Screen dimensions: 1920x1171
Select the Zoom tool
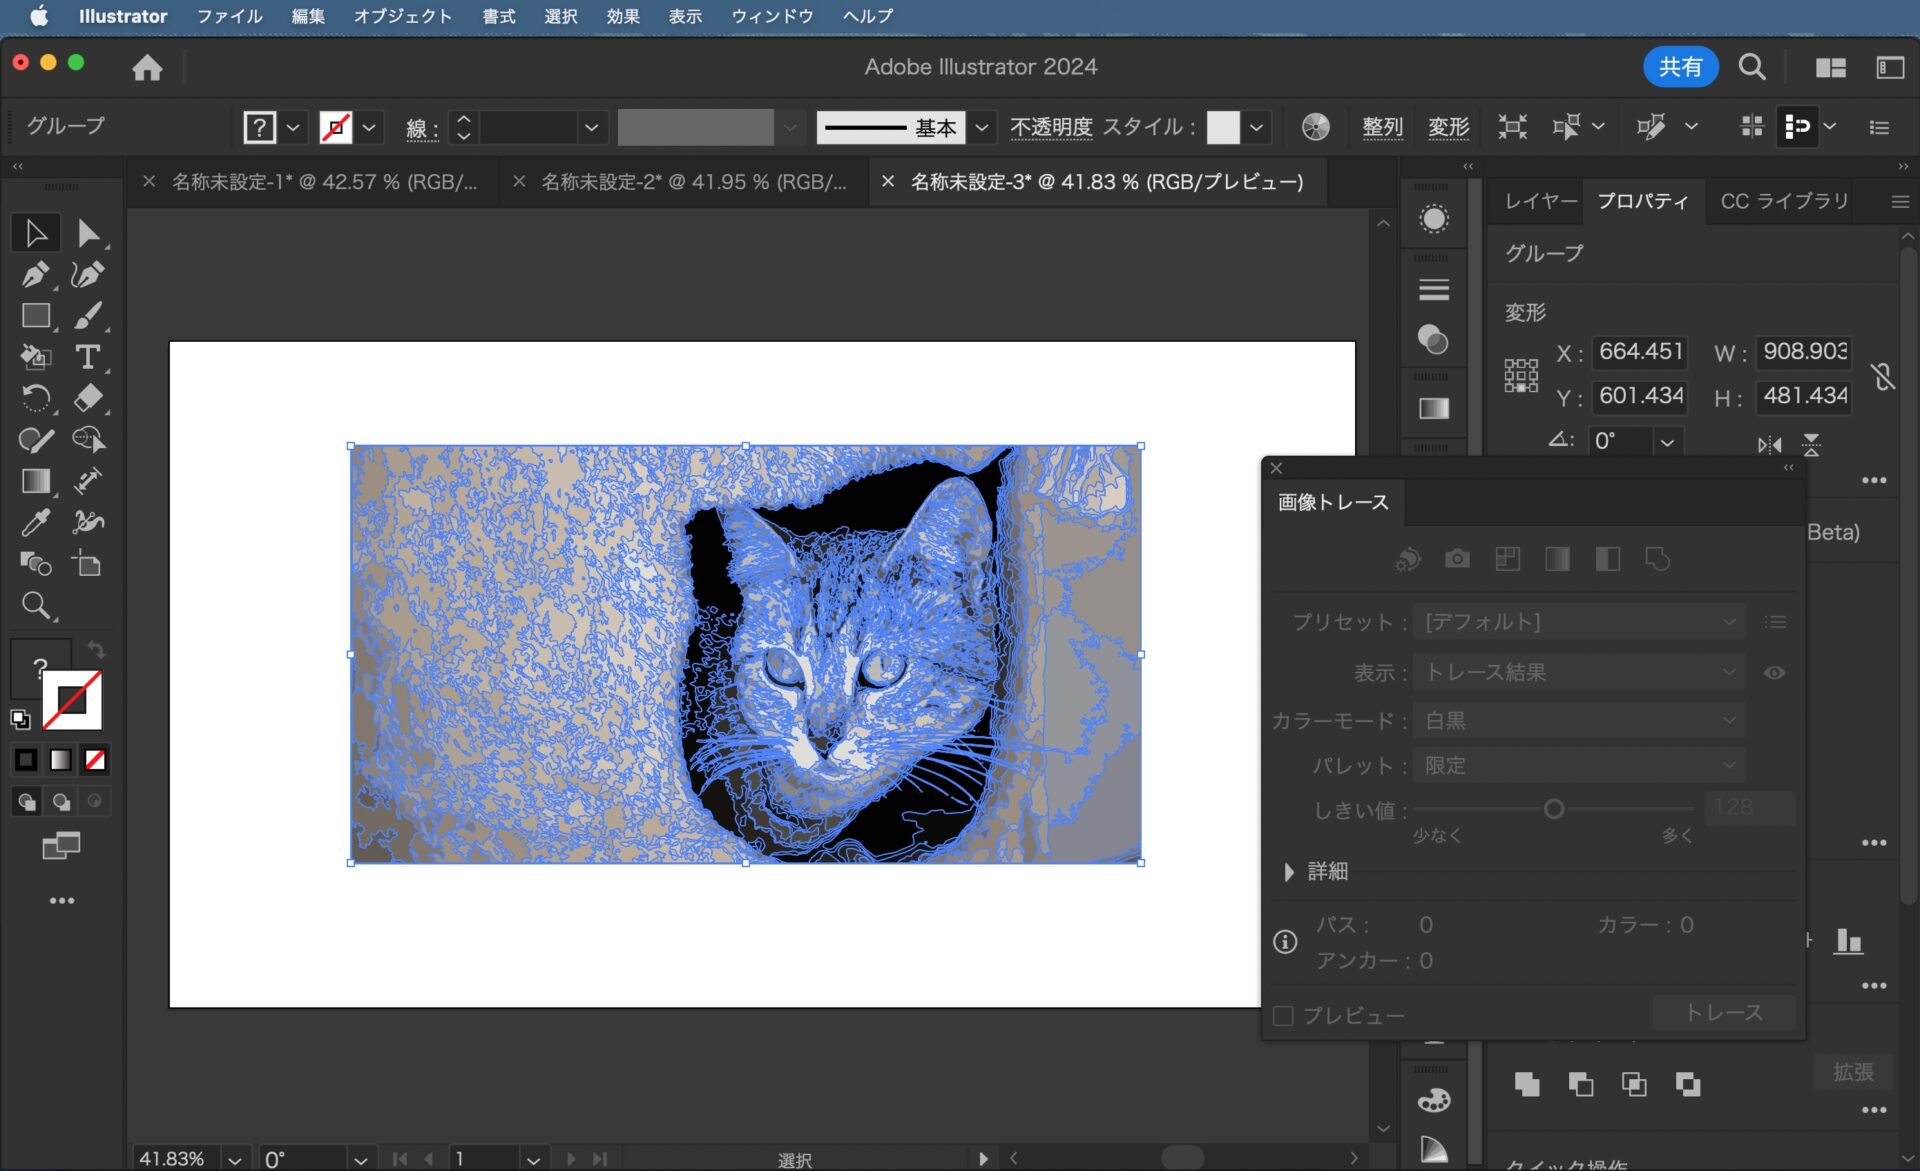click(x=37, y=606)
